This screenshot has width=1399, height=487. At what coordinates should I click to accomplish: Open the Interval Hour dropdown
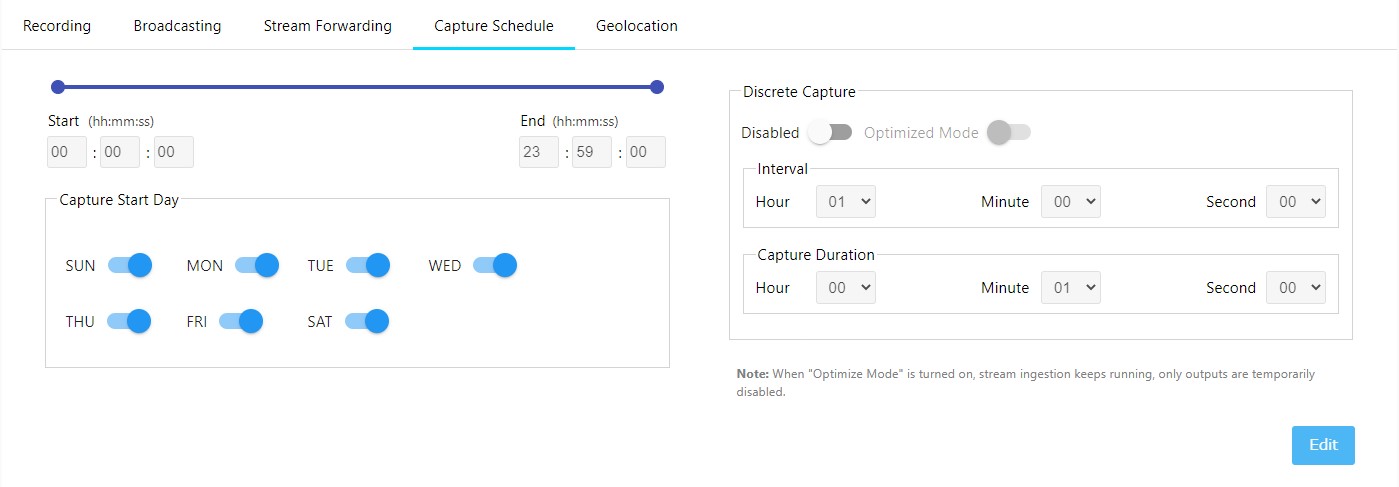[x=846, y=201]
